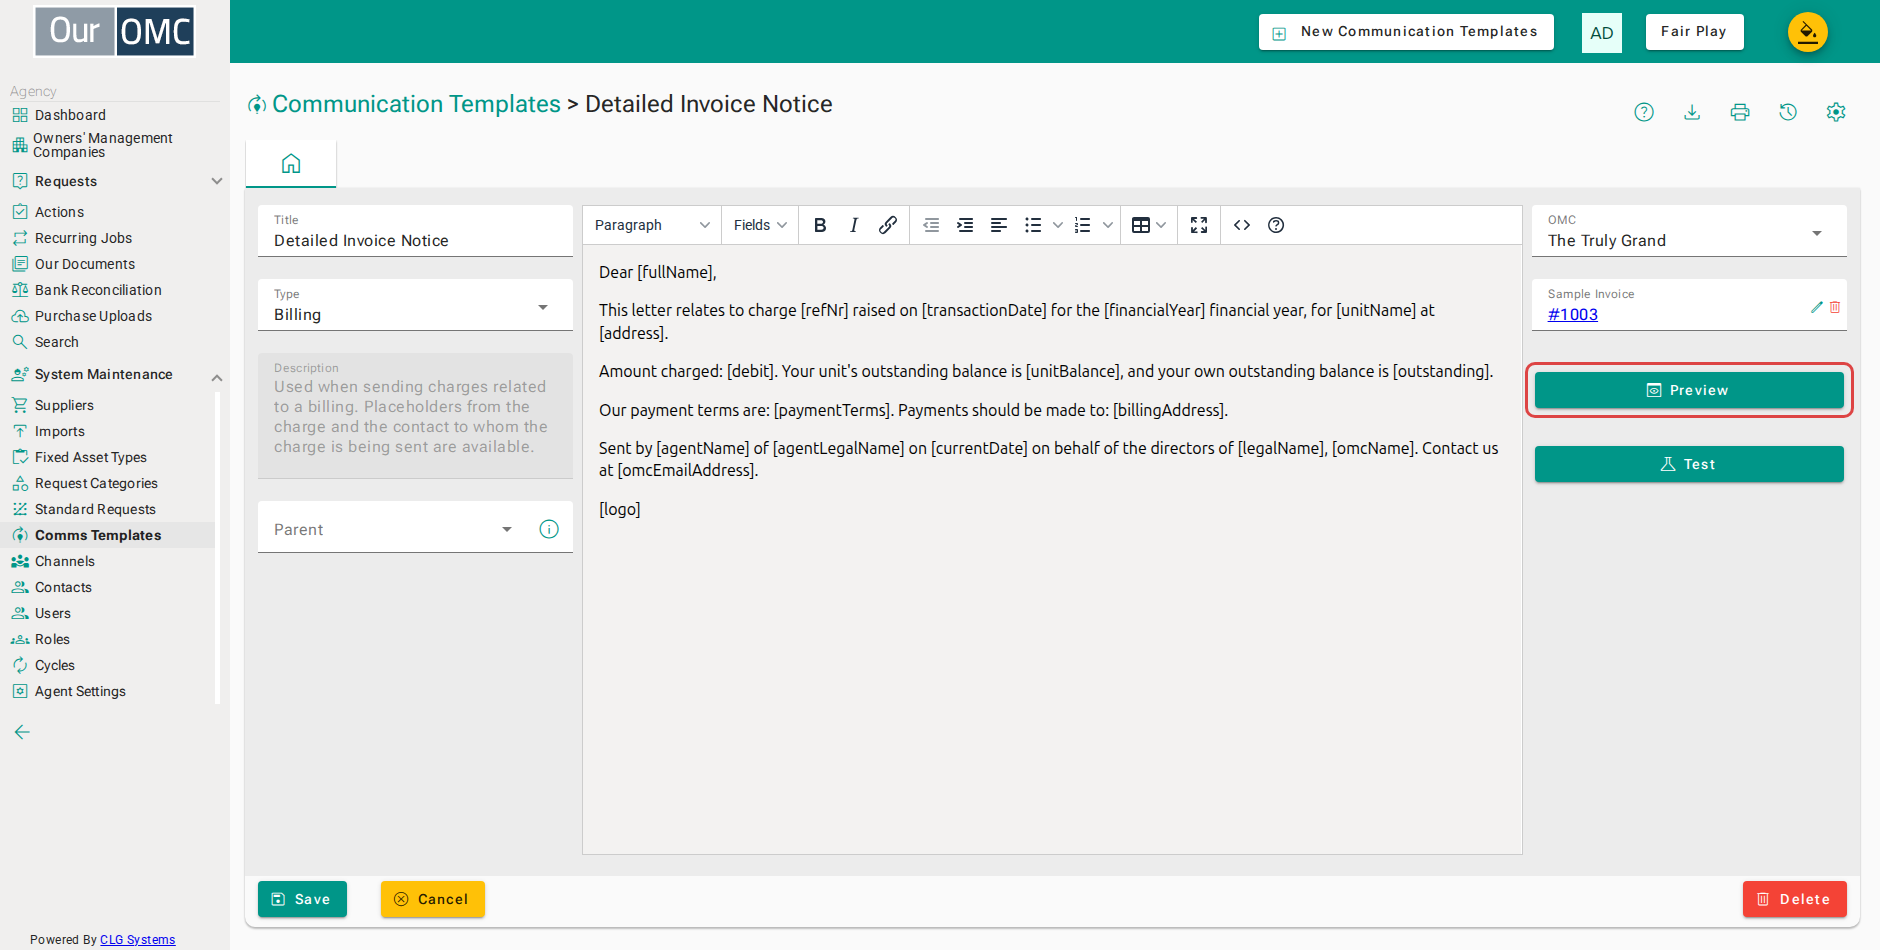Select the home tab

pos(291,163)
